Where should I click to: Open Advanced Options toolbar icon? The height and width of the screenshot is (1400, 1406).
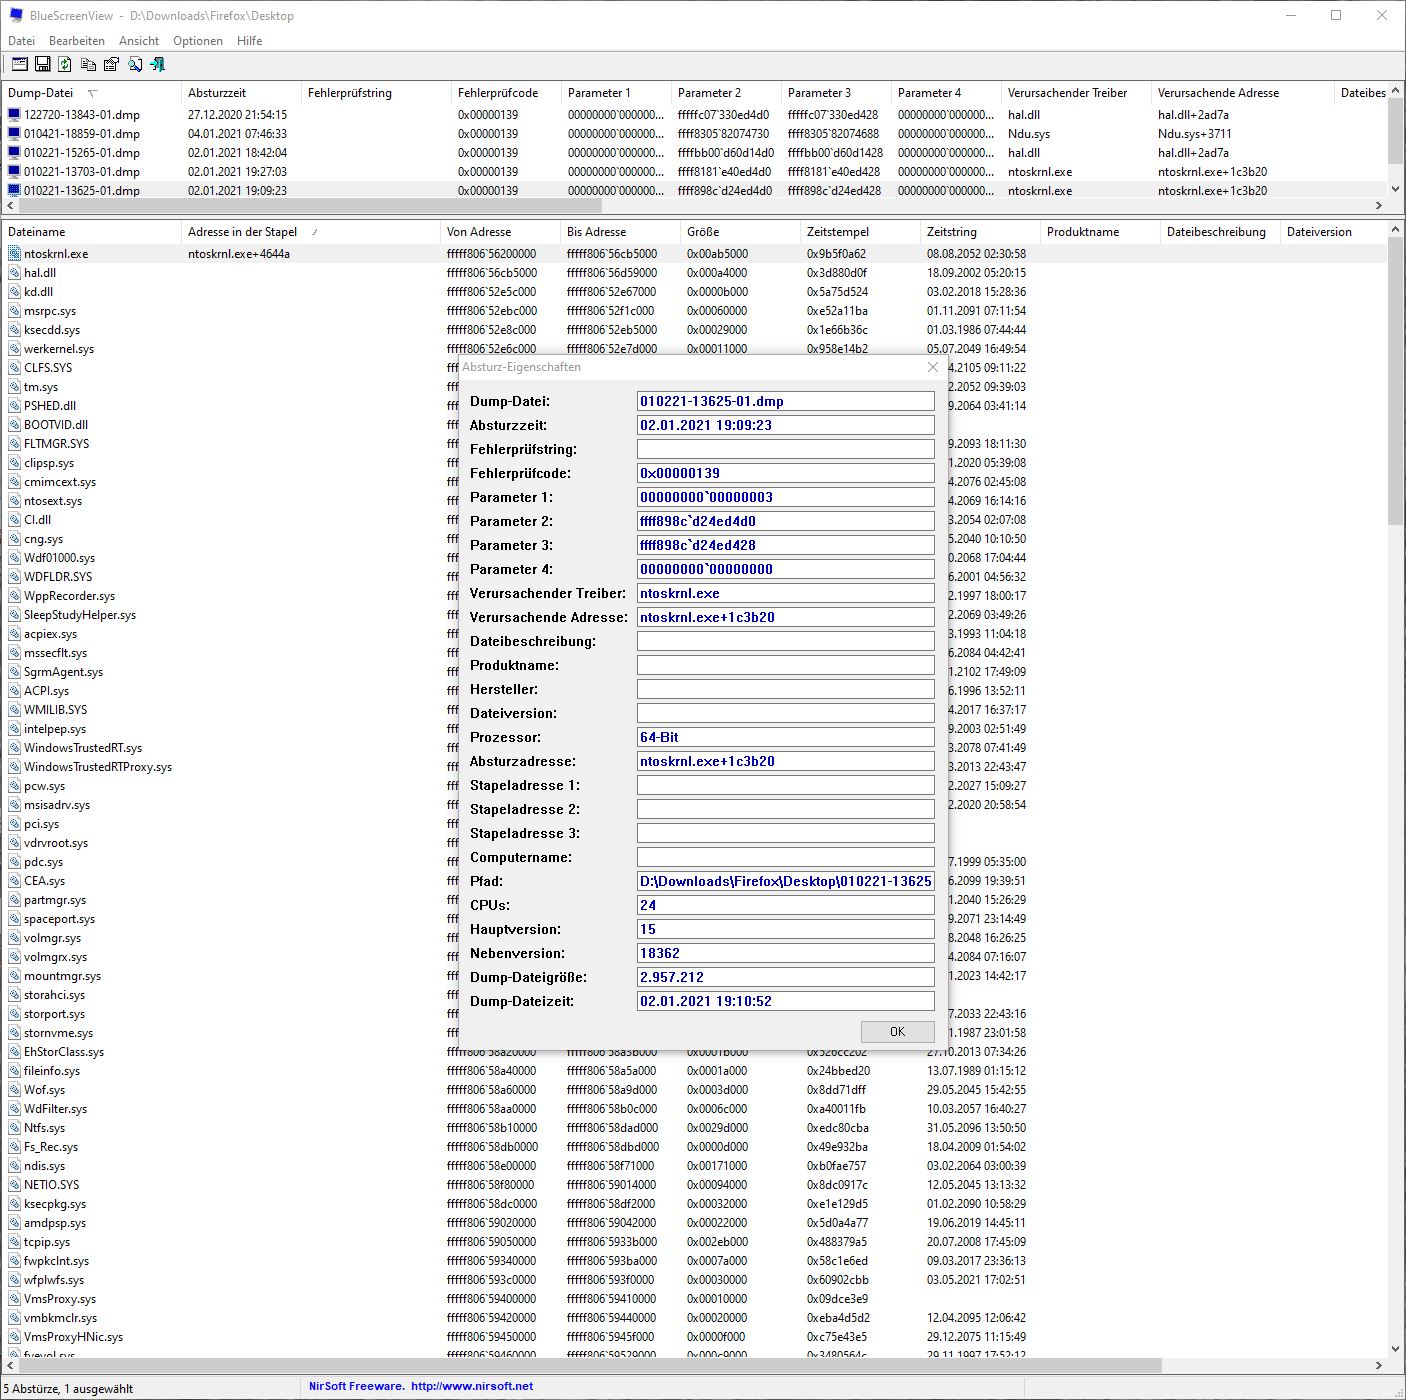pos(19,64)
